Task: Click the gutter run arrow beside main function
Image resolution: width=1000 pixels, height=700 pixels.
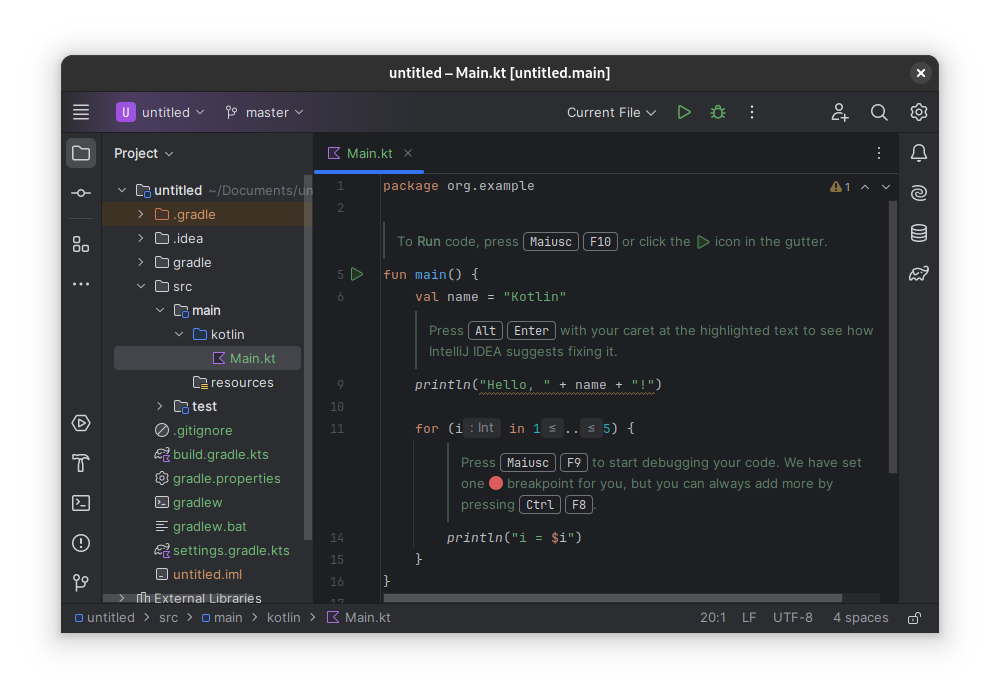Action: 358,274
